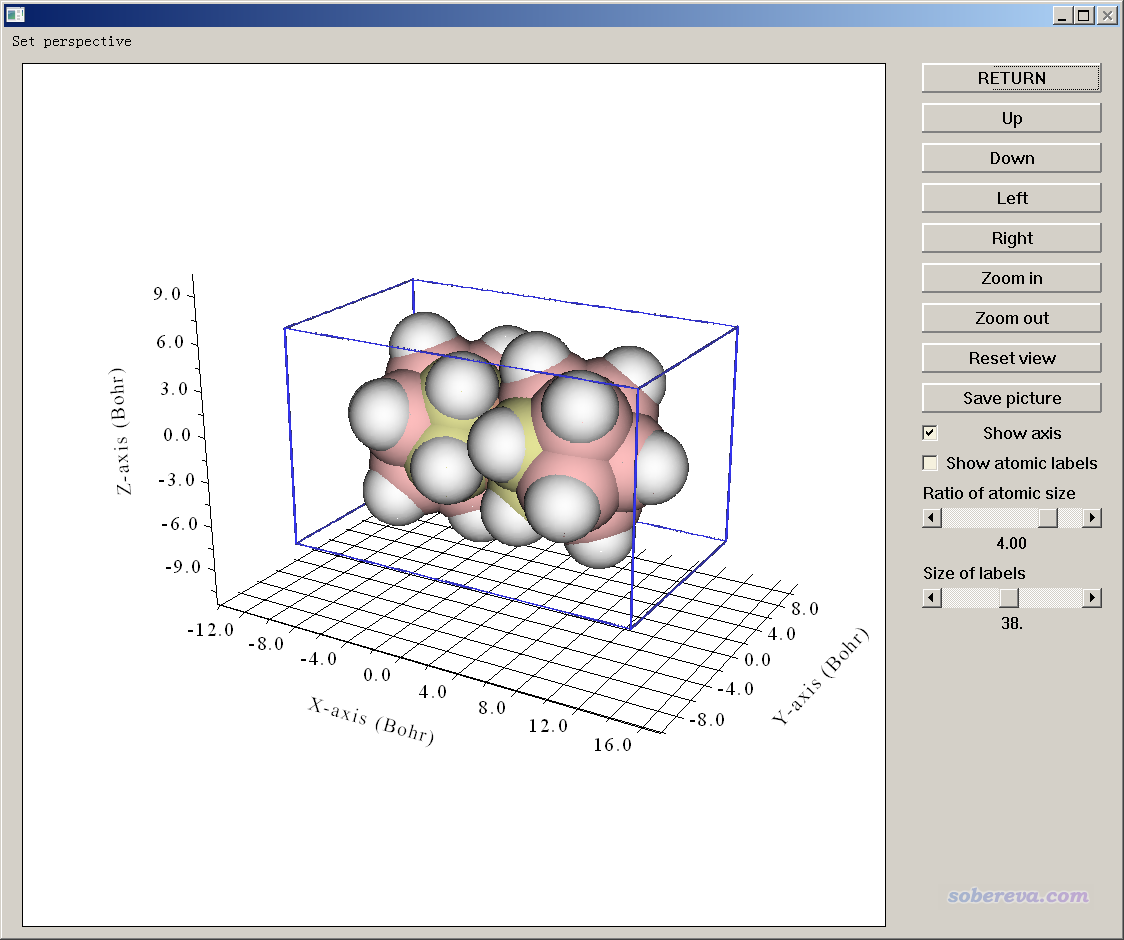Click the Z-axis (Bohr) label
This screenshot has height=940, width=1124.
(120, 431)
